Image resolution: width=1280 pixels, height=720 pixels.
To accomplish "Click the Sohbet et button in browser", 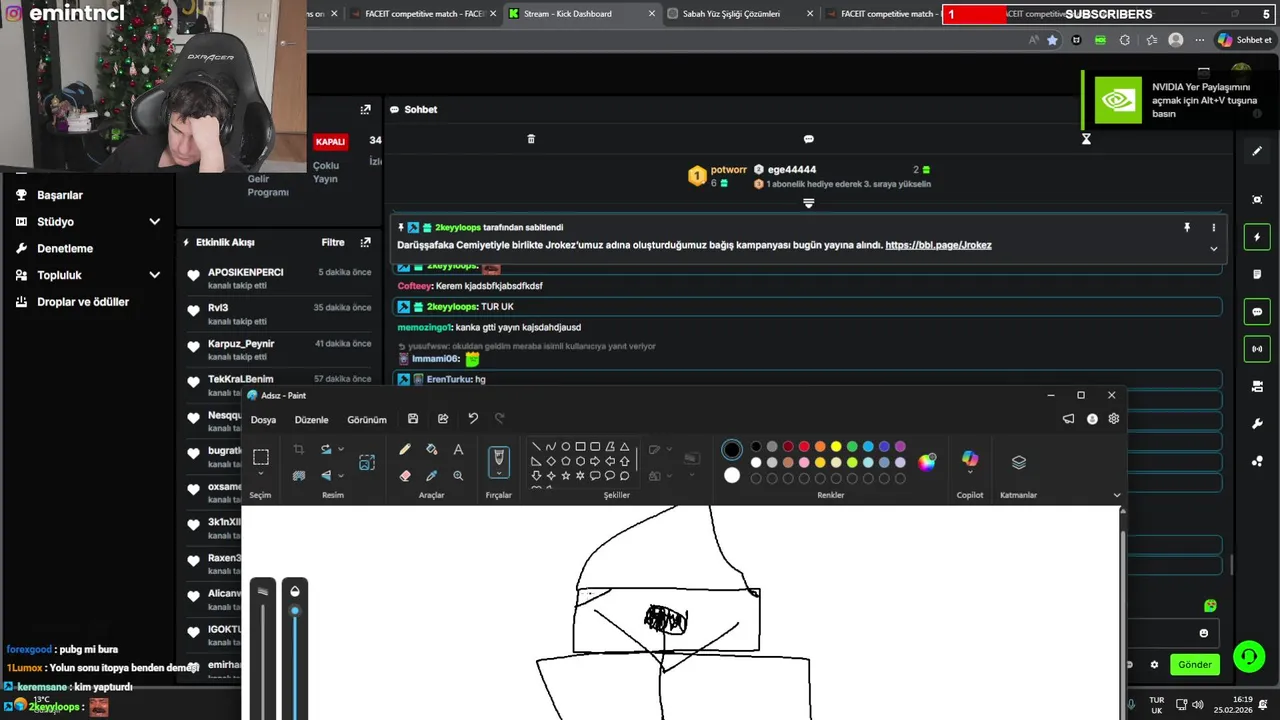I will (x=1245, y=40).
